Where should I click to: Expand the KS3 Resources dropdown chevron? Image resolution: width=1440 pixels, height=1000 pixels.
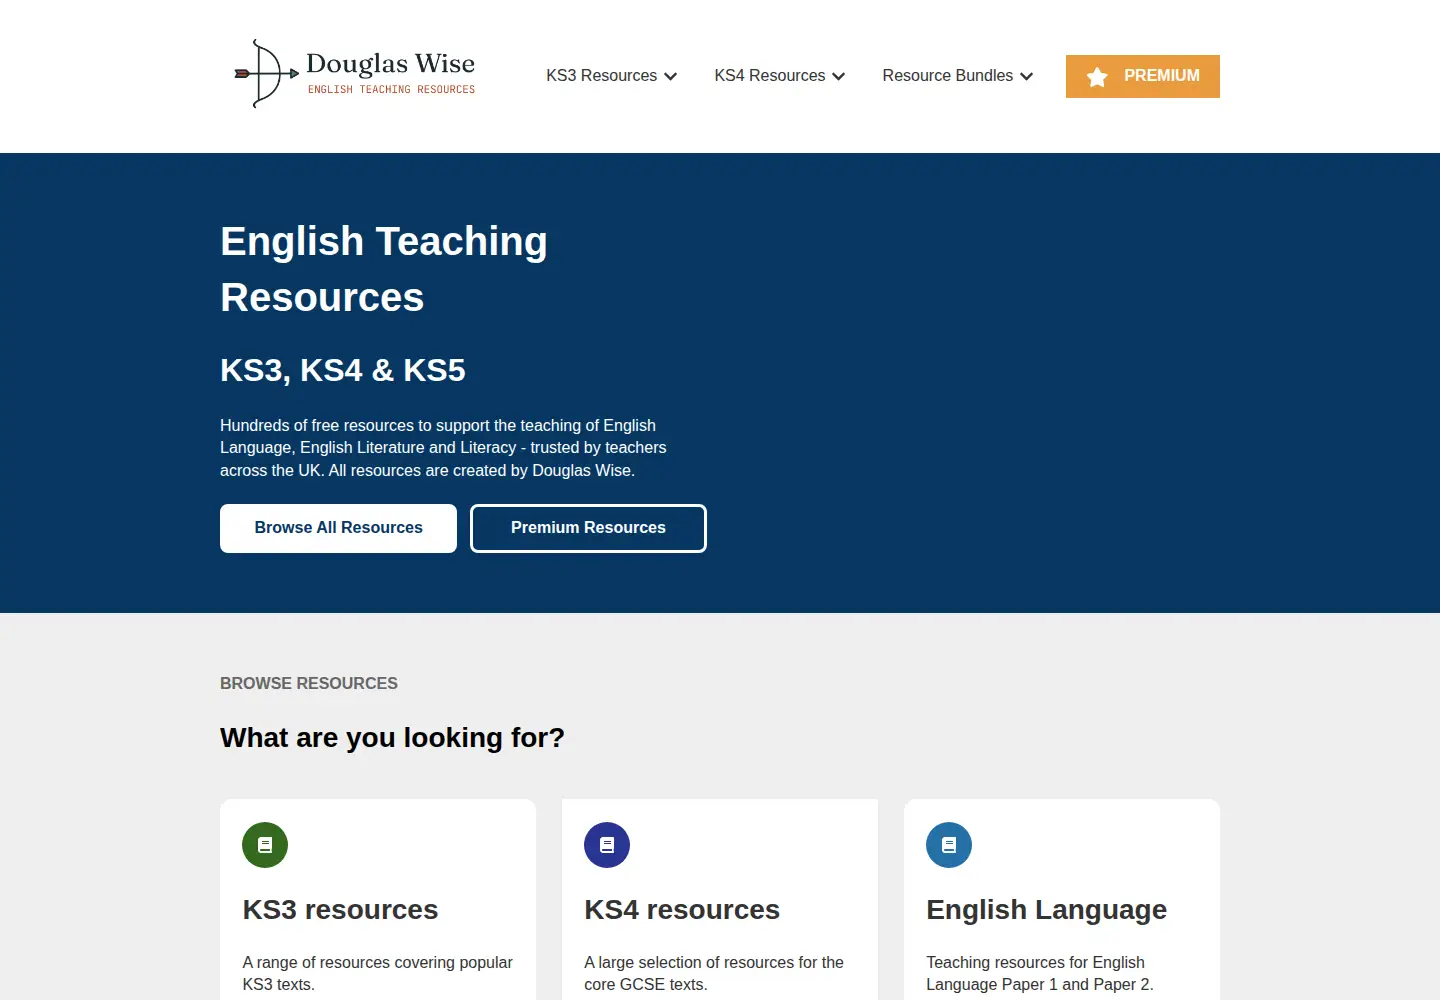pyautogui.click(x=671, y=76)
